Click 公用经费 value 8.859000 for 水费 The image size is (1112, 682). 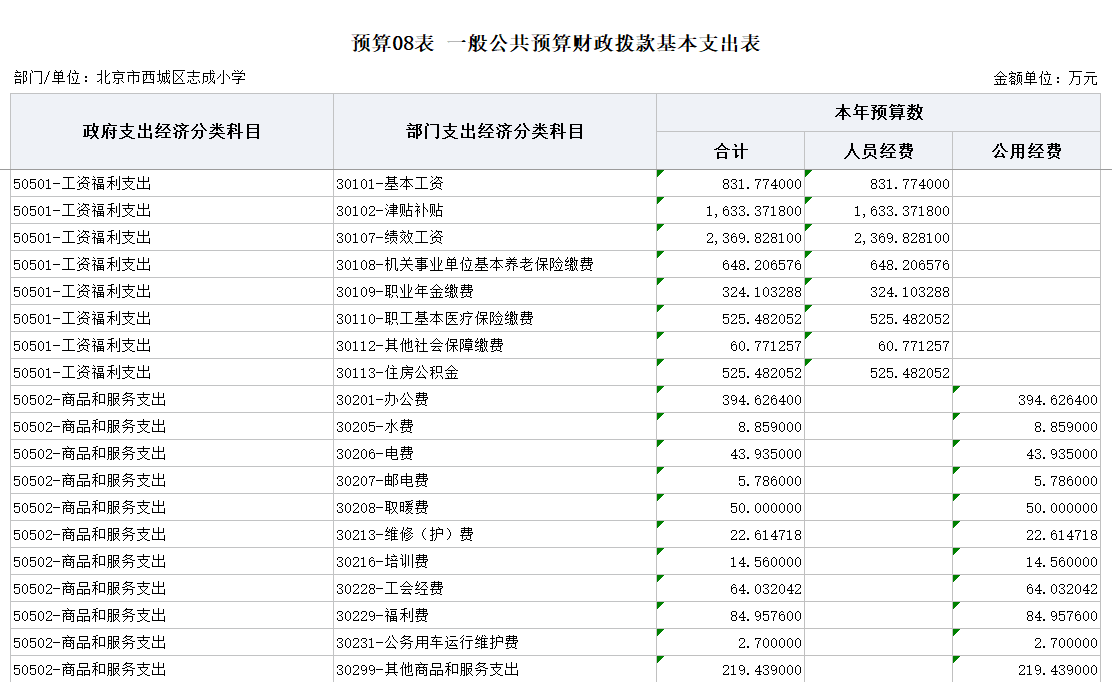click(1027, 427)
